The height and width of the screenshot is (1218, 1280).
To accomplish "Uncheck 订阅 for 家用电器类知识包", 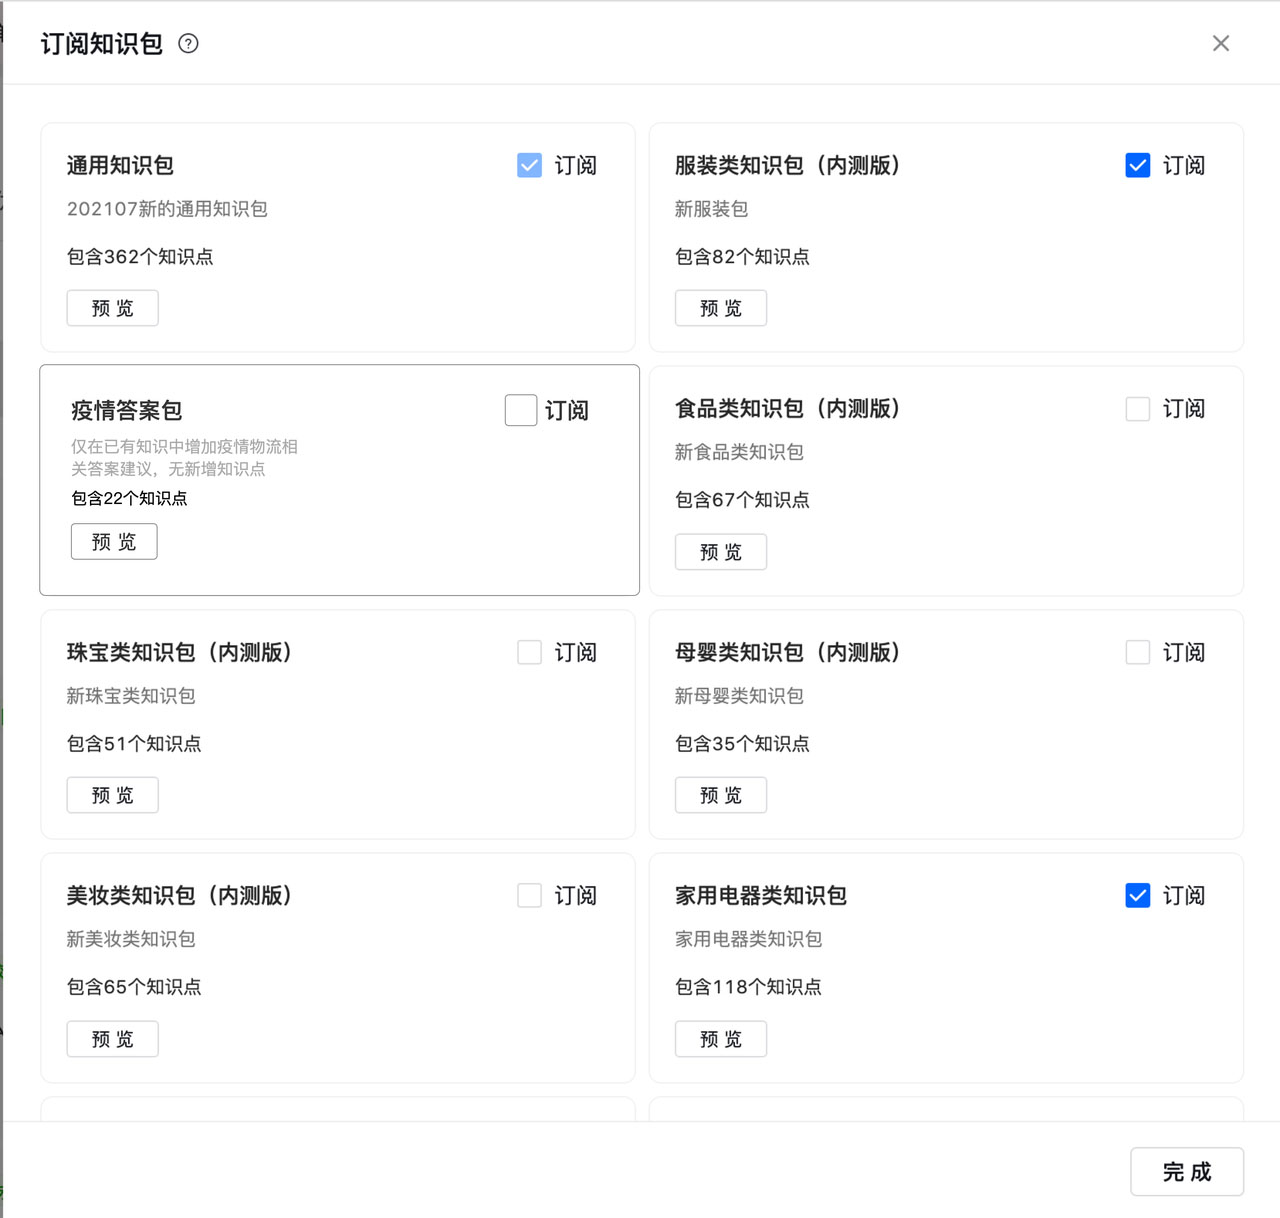I will (1137, 895).
